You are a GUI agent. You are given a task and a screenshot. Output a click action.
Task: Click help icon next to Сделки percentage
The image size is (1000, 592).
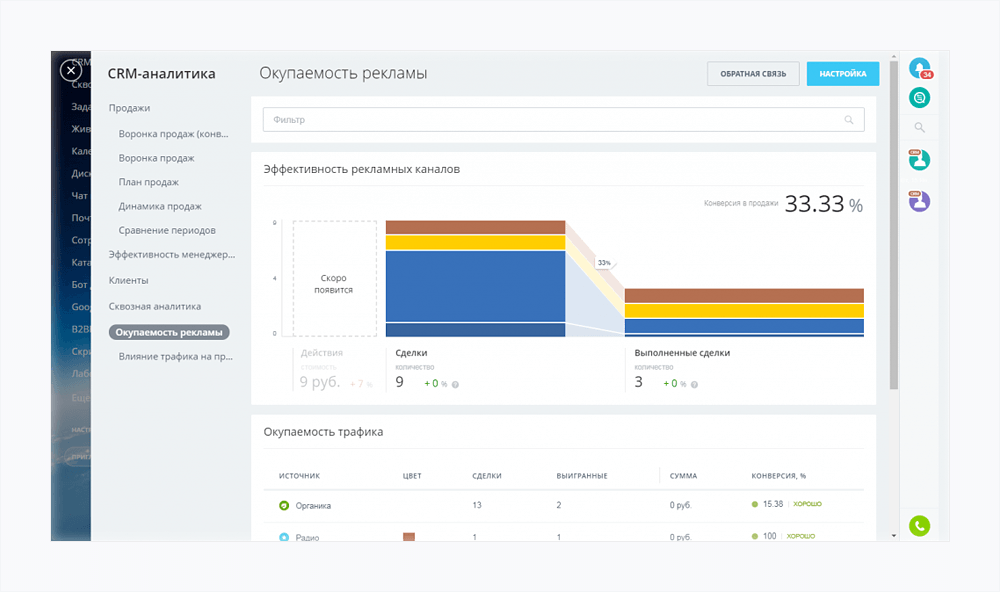tap(455, 384)
